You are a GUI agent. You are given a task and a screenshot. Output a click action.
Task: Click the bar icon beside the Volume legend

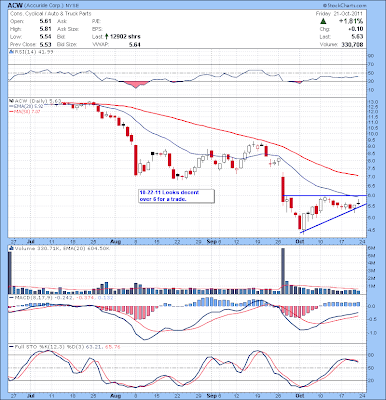click(x=11, y=248)
